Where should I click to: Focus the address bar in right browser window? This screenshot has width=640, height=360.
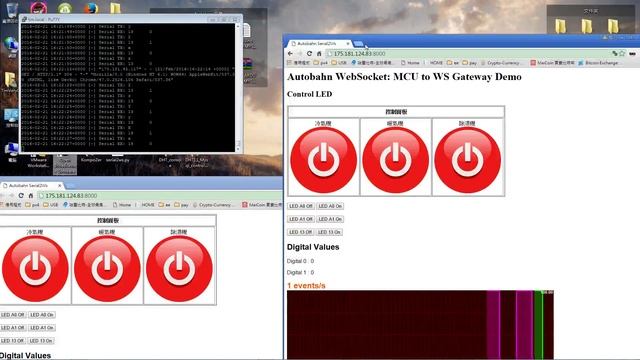469,53
